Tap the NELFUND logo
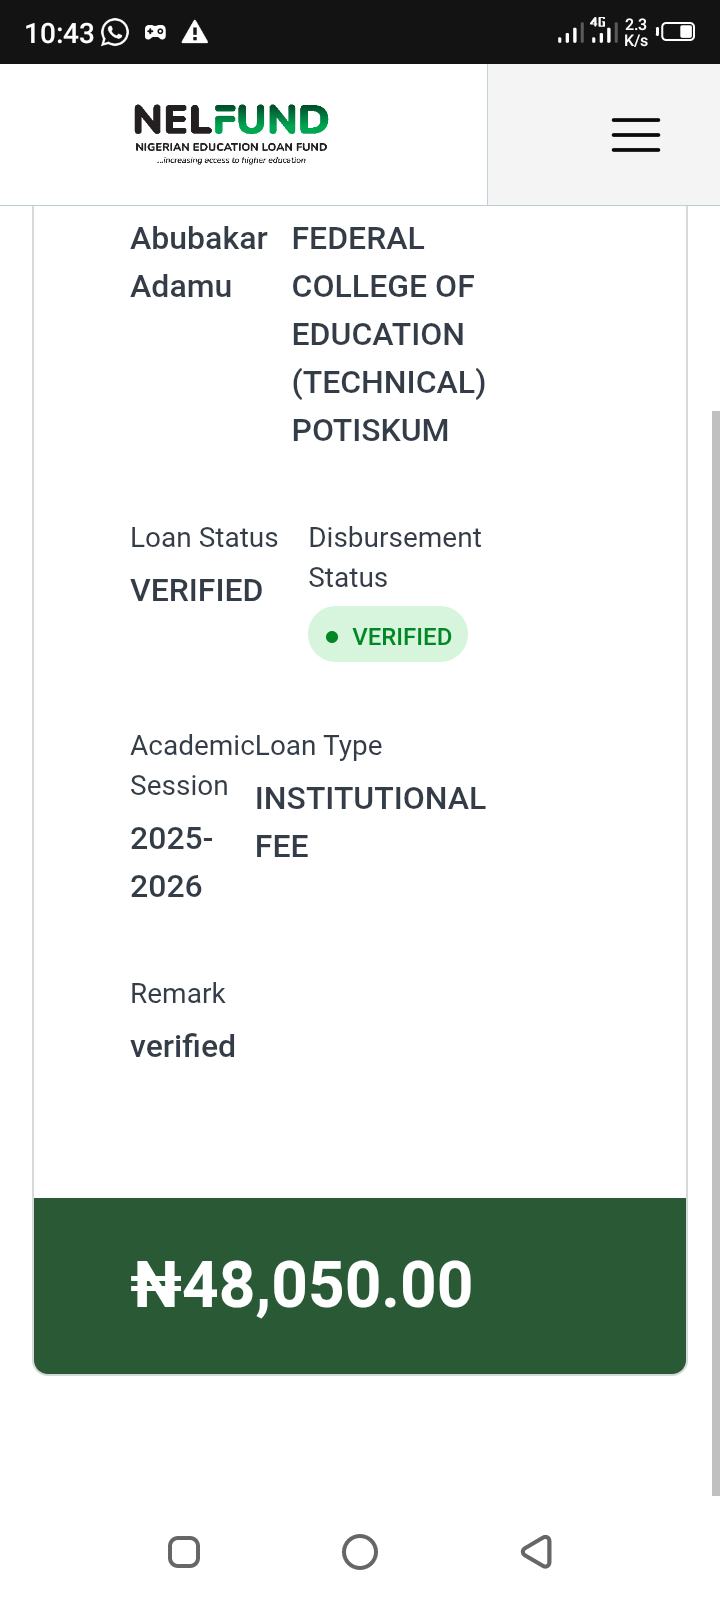Screen dimensions: 720x1600 click(x=231, y=134)
